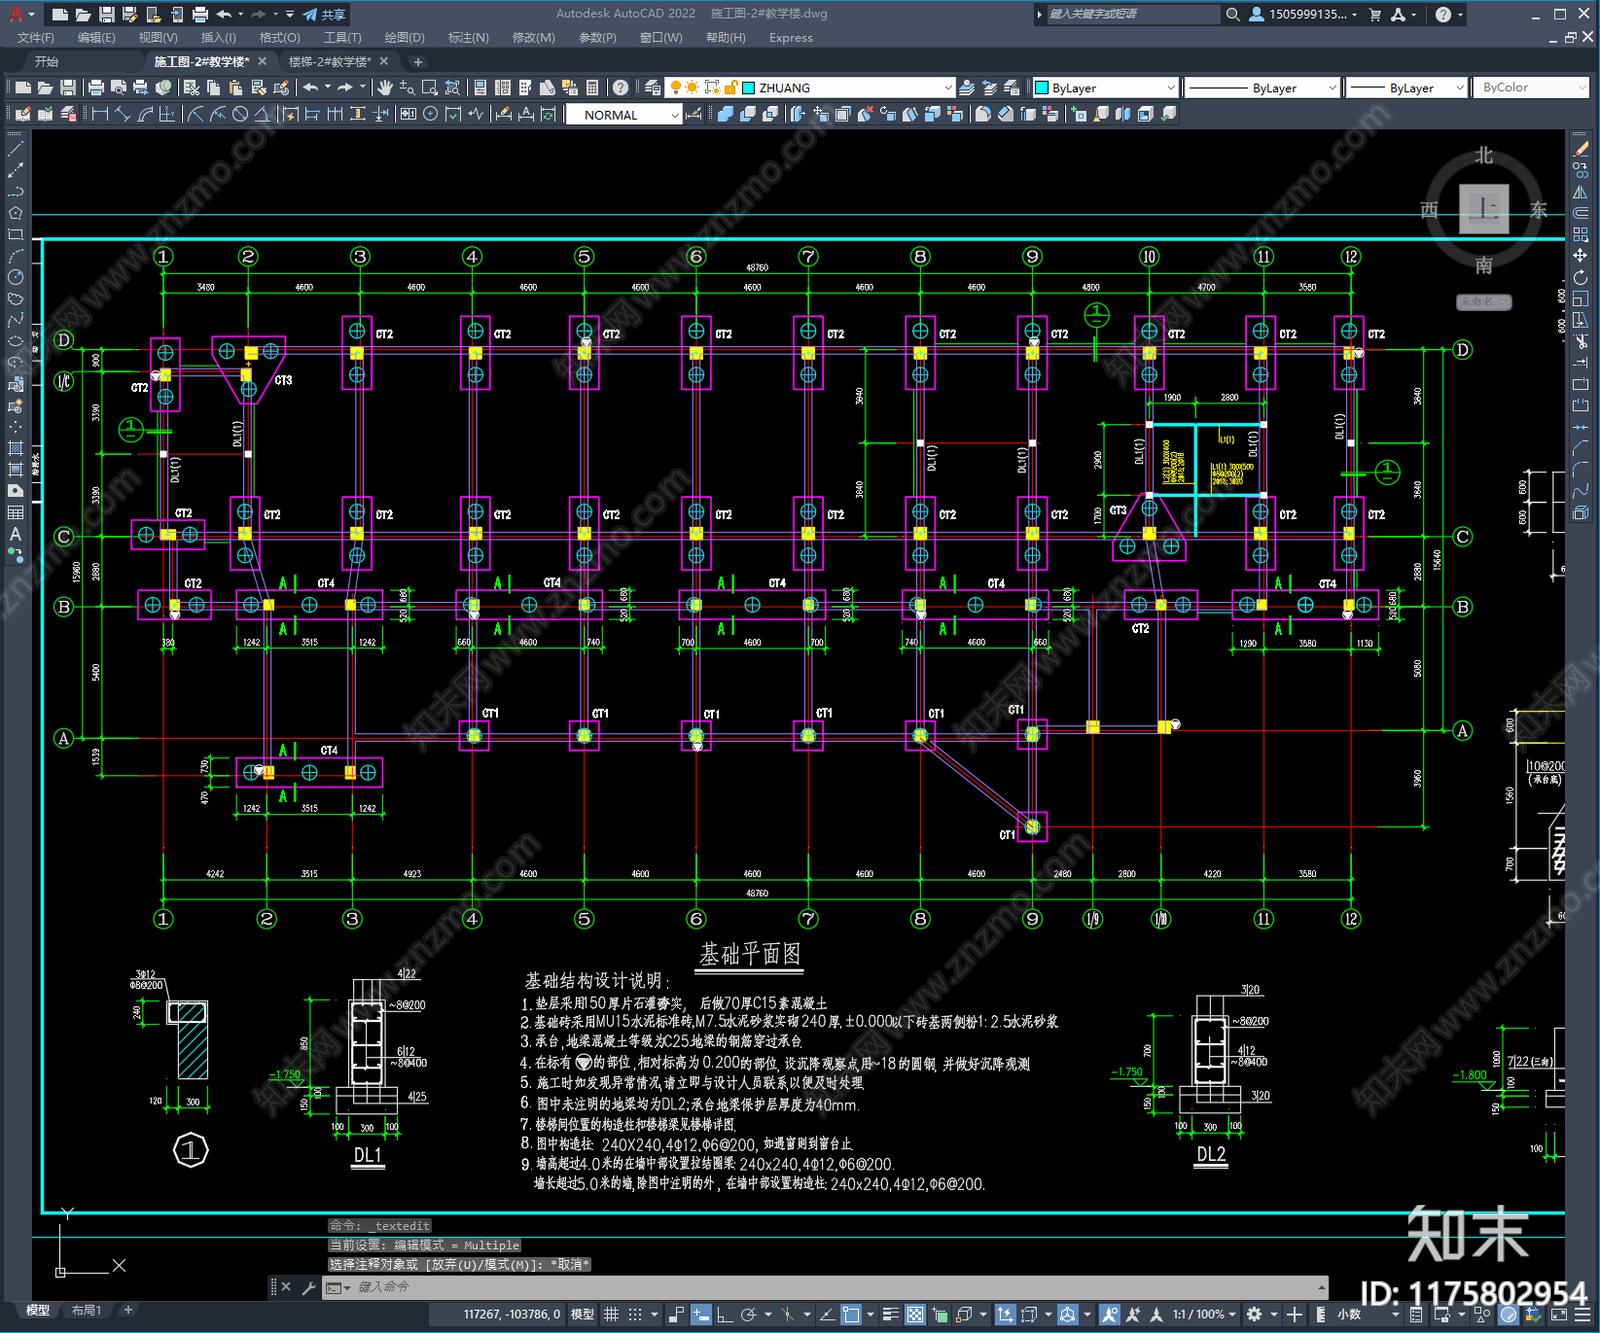
Task: Click the account name 1505999135 button
Action: 1303,14
